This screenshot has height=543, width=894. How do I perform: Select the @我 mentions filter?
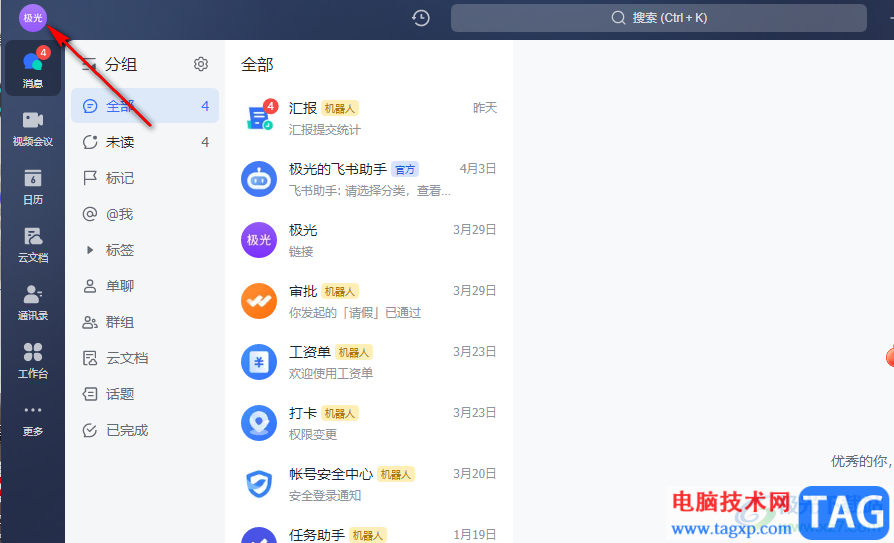coord(145,214)
